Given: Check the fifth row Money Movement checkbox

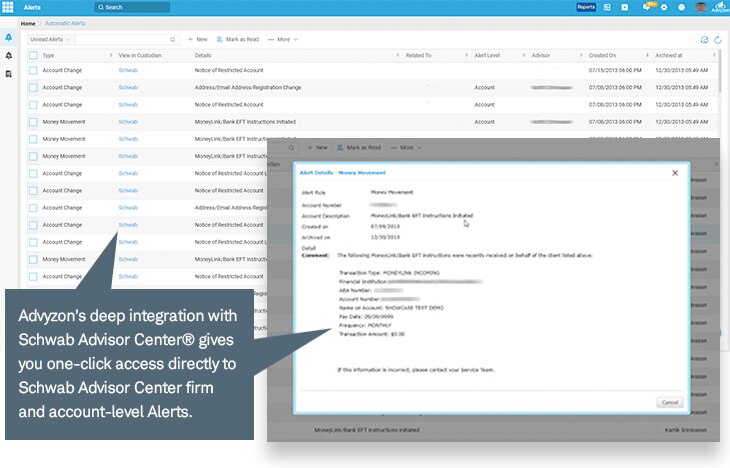Looking at the screenshot, I should pos(33,139).
